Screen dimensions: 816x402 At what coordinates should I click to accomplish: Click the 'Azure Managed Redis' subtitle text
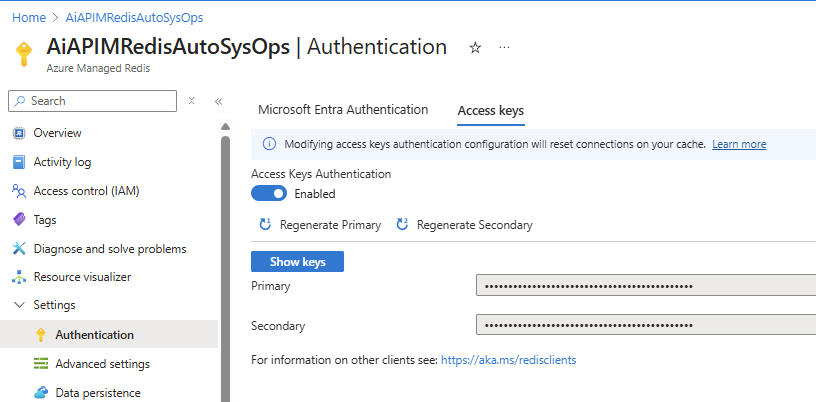[x=98, y=68]
